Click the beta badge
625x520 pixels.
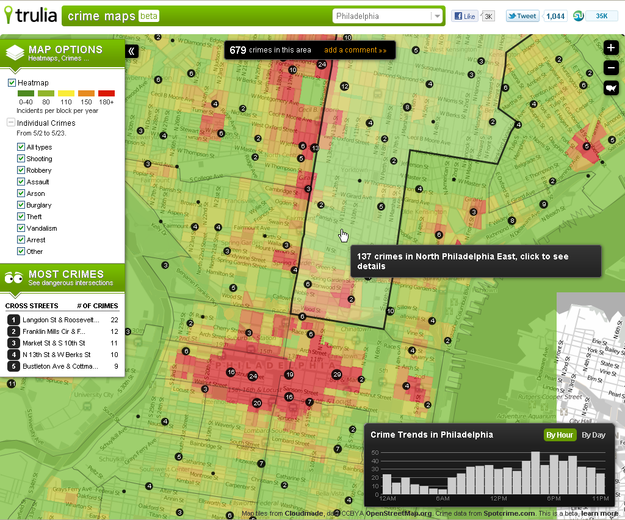(149, 16)
